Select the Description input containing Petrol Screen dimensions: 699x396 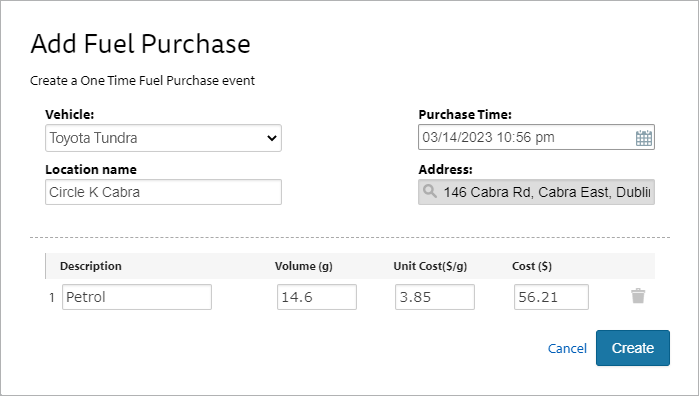(137, 297)
